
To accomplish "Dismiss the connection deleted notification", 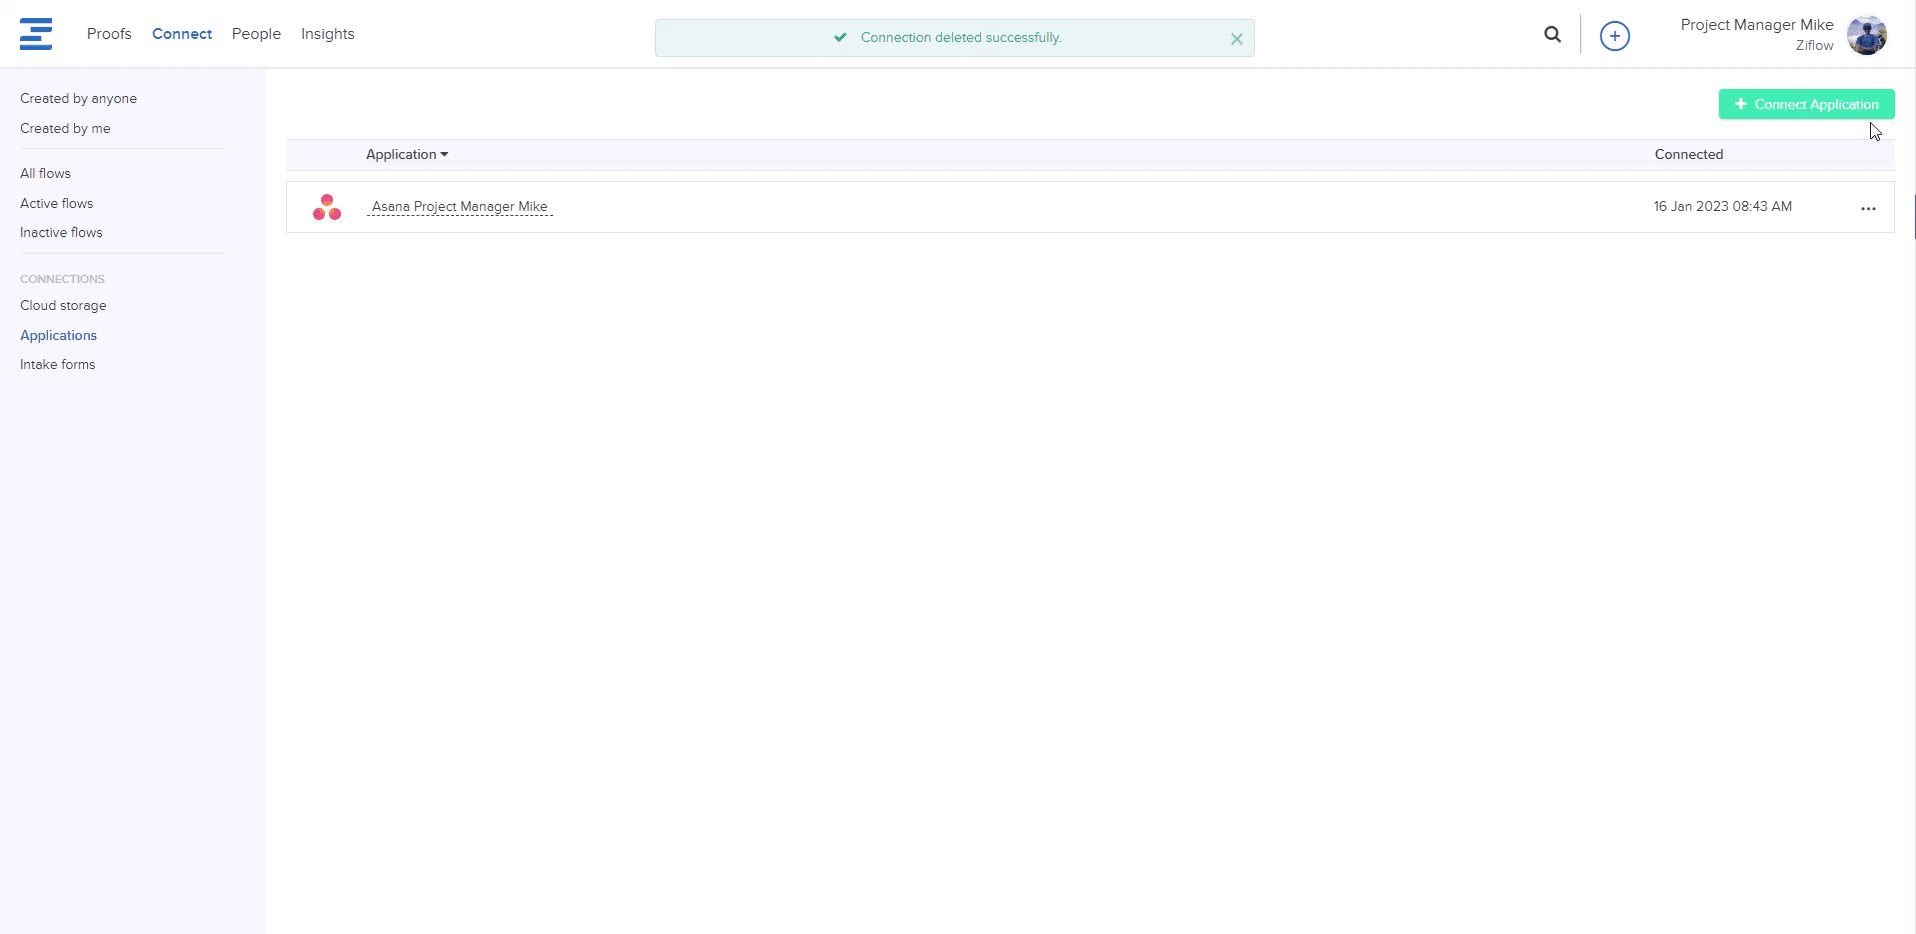I will [x=1236, y=39].
